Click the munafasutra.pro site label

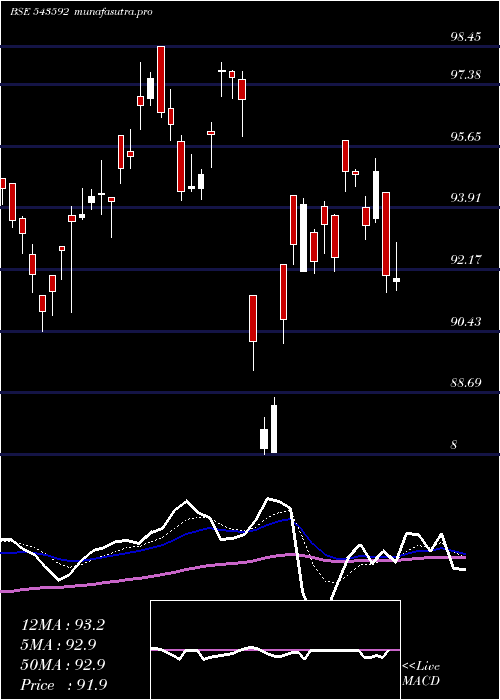(113, 12)
